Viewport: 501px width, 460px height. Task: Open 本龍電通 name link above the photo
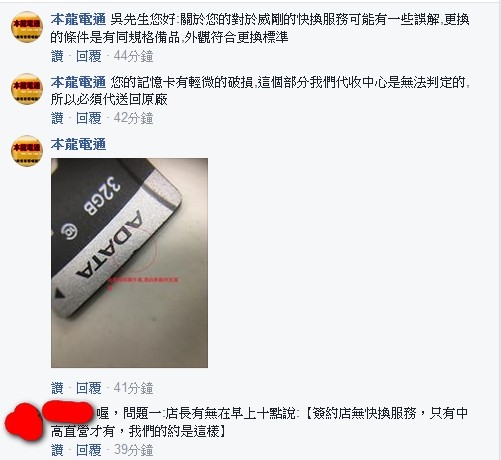coord(78,144)
